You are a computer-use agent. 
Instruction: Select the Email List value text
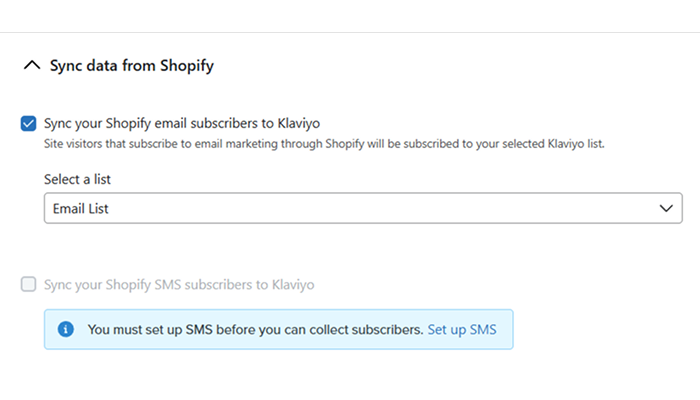point(81,208)
